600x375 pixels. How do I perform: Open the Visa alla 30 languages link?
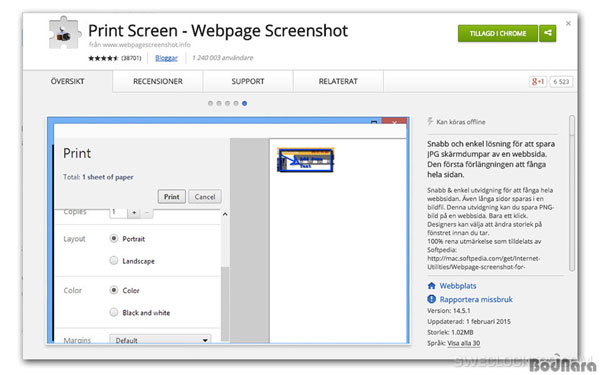click(x=463, y=343)
